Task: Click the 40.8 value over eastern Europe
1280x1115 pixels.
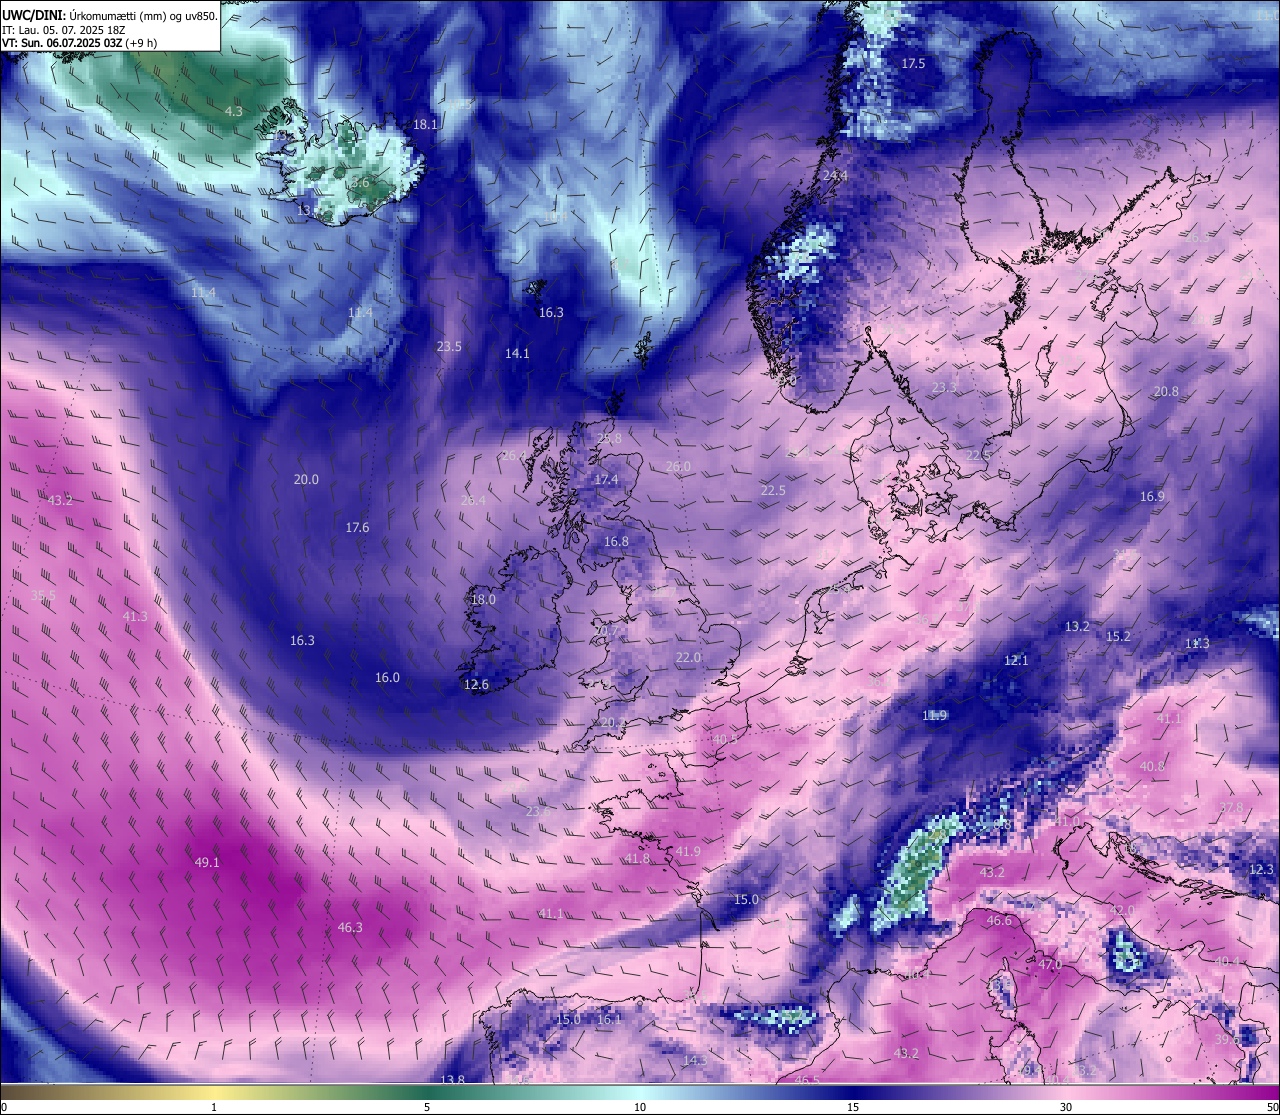Action: 1152,766
